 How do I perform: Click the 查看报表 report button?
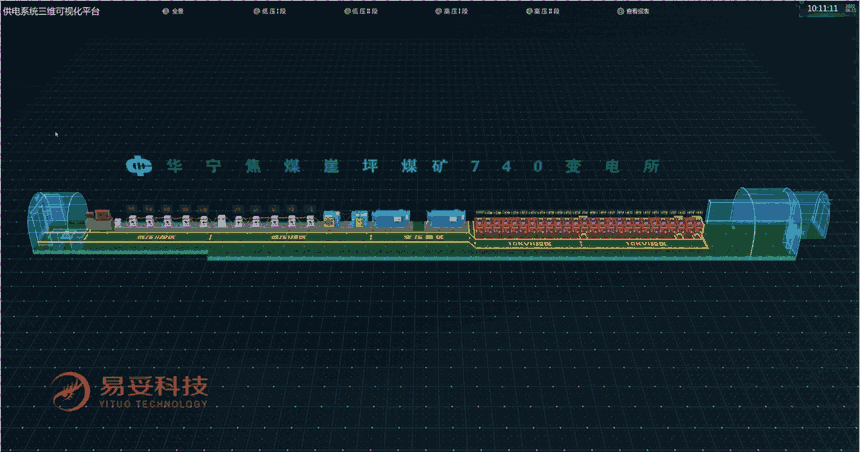click(x=632, y=11)
